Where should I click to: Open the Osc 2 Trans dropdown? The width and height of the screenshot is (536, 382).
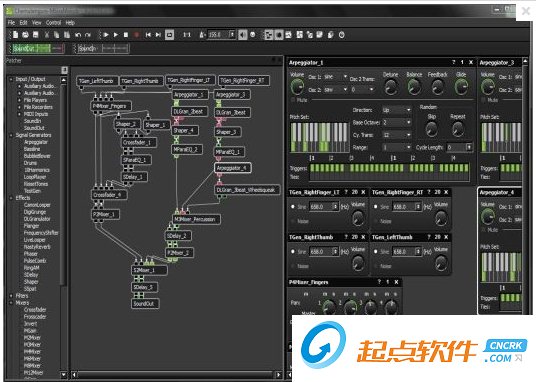[x=363, y=90]
